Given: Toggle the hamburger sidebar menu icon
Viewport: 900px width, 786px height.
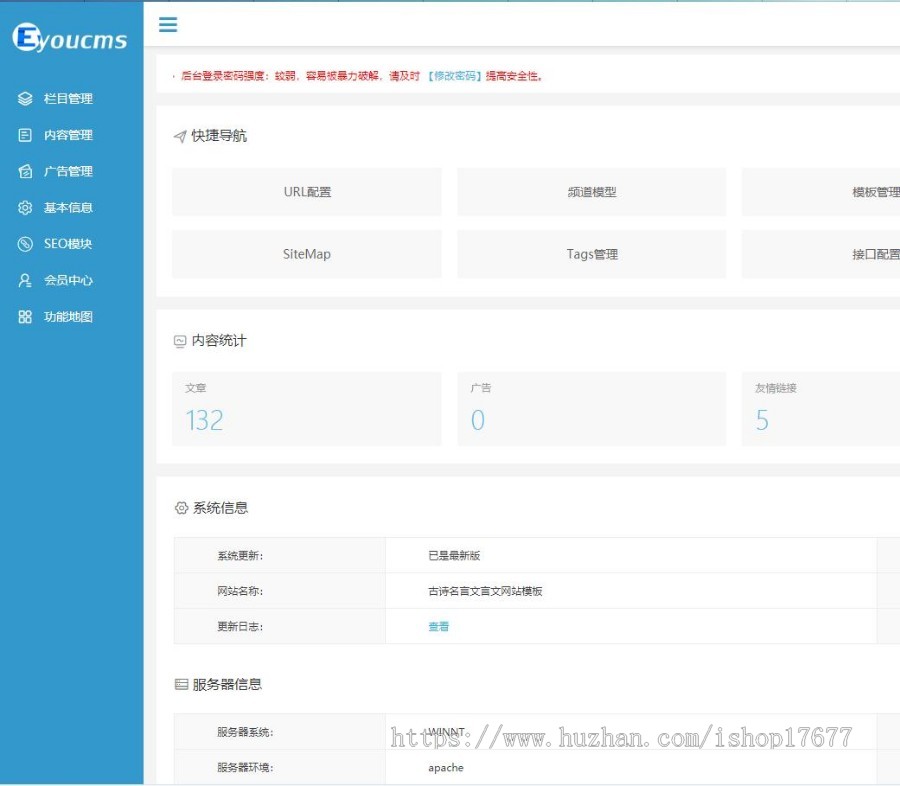Looking at the screenshot, I should [168, 24].
